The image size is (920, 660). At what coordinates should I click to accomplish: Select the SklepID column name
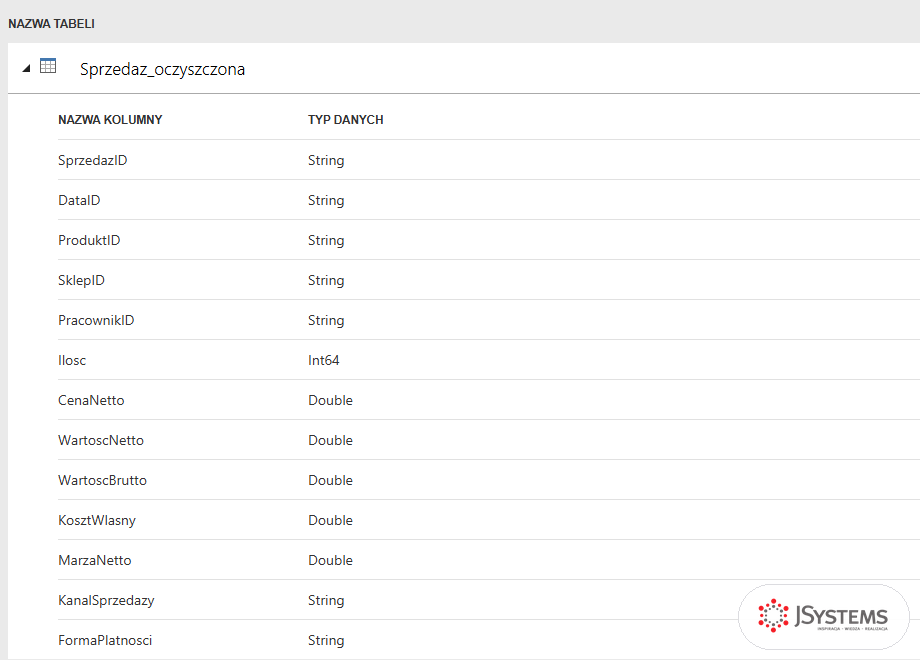pyautogui.click(x=82, y=280)
